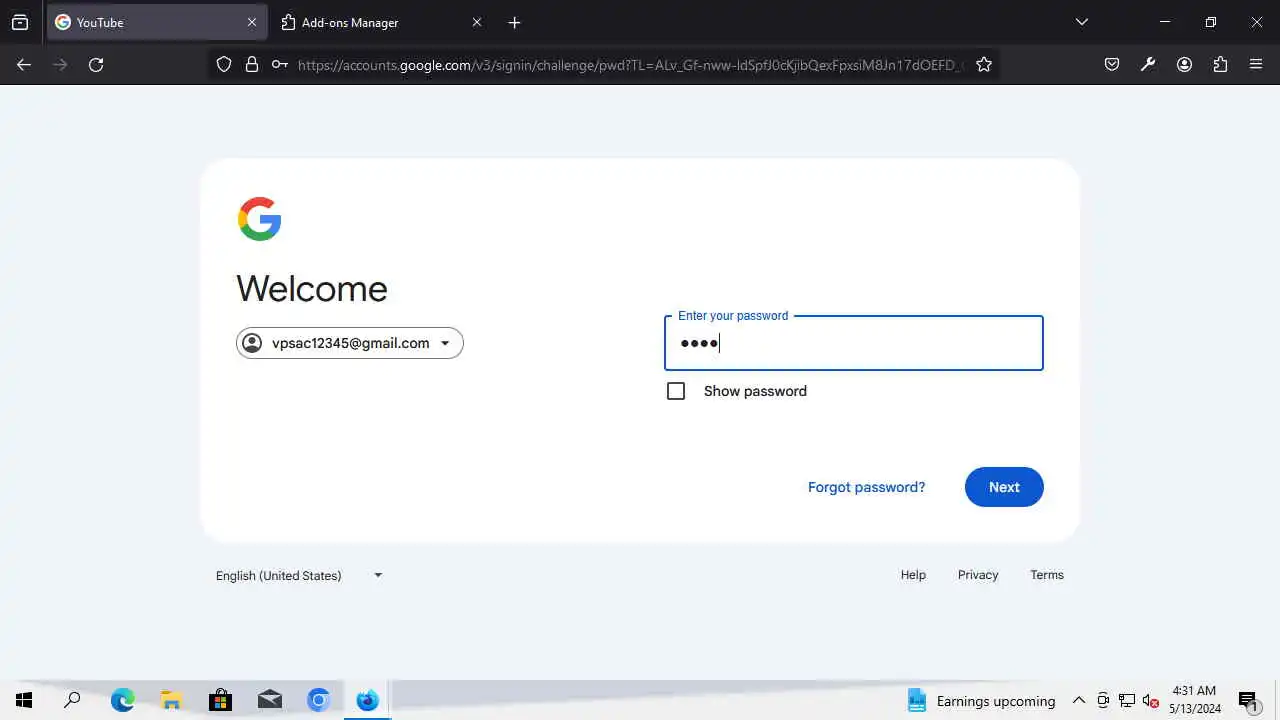Save page to Pocket

pos(1112,64)
